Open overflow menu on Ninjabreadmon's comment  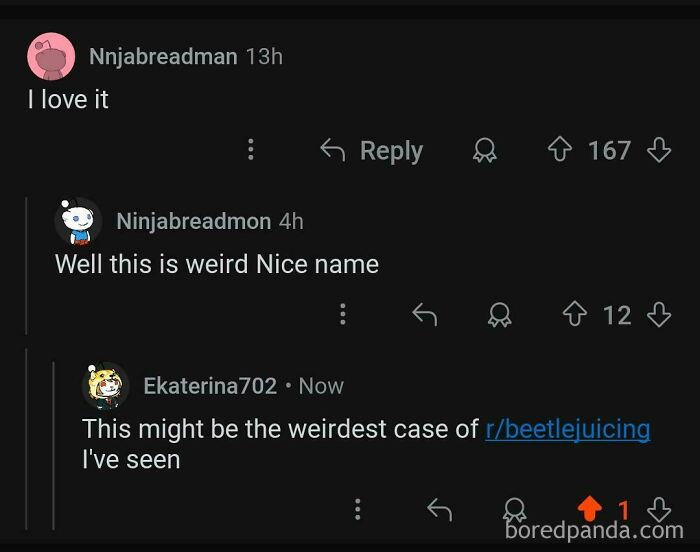343,315
